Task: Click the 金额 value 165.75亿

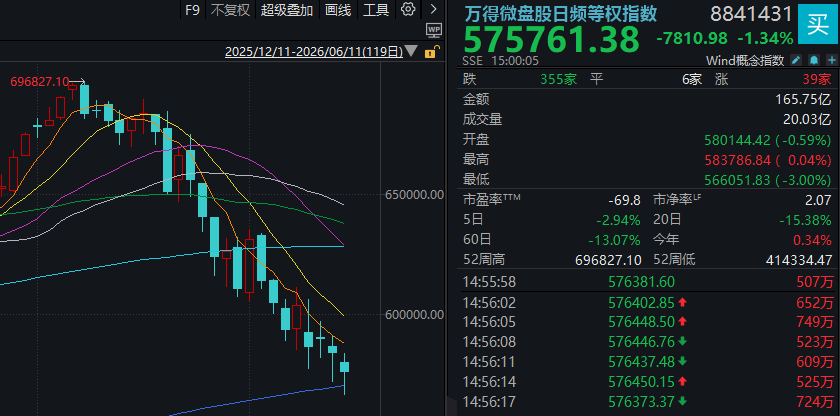Action: click(804, 100)
